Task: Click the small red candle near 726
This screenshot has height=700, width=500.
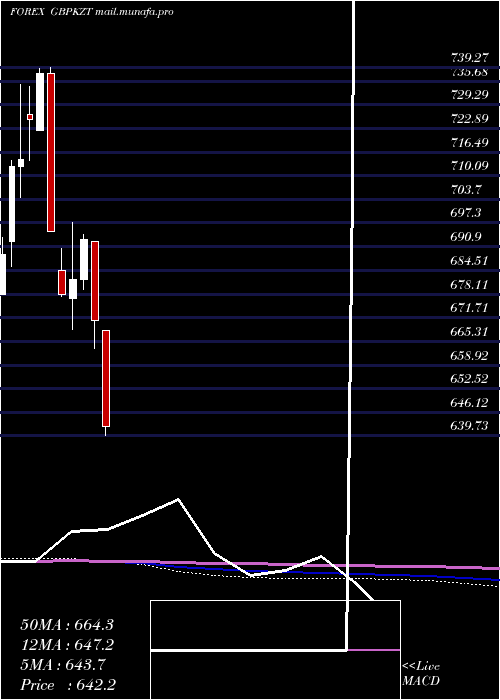Action: point(30,117)
